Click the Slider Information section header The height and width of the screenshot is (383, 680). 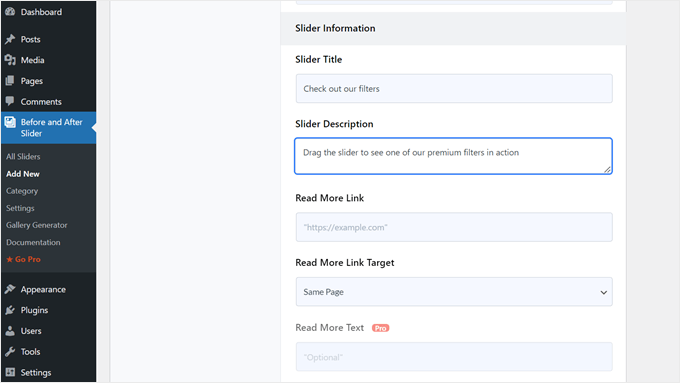pyautogui.click(x=453, y=28)
